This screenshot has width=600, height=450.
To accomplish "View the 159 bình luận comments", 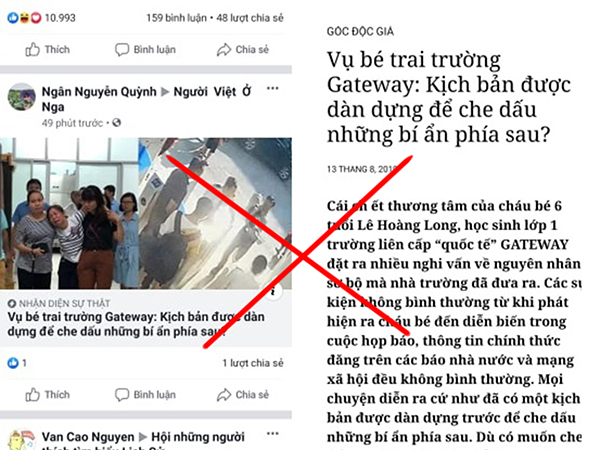I will [176, 18].
